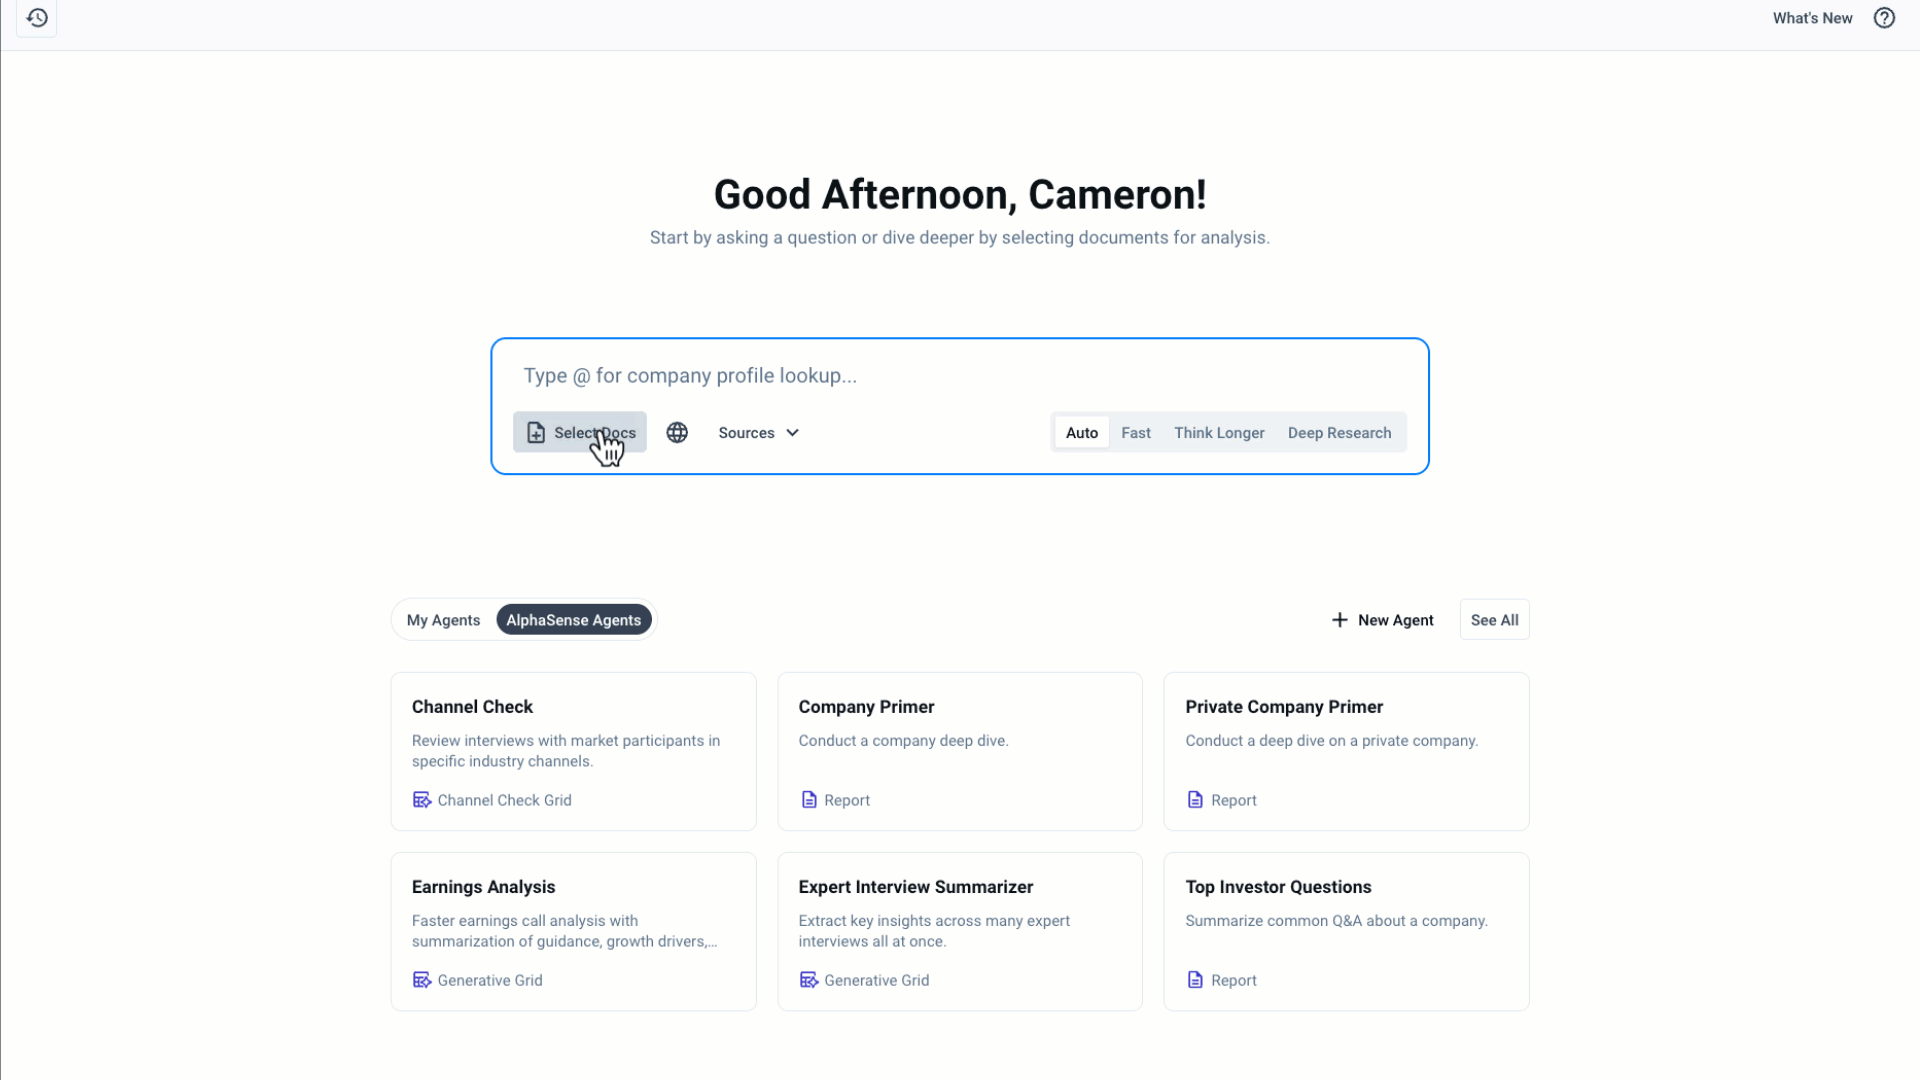Switch to Fast mode
Image resolution: width=1920 pixels, height=1080 pixels.
click(1136, 432)
